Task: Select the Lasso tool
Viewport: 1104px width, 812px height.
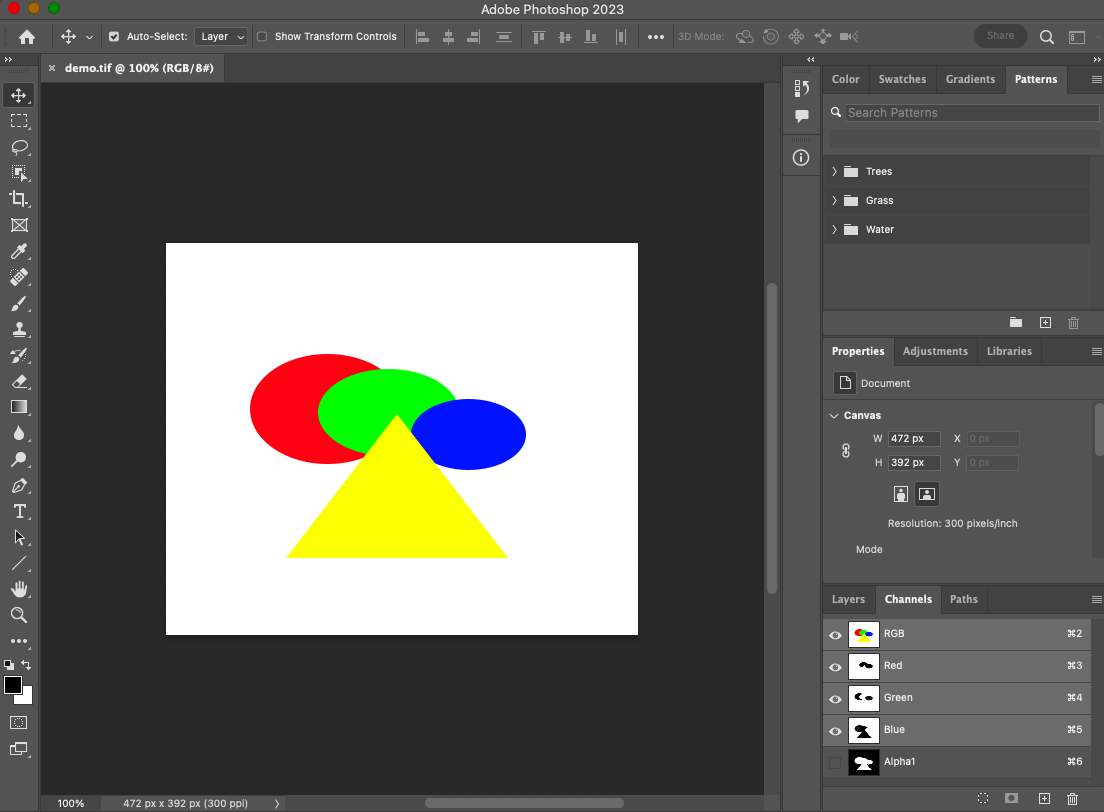Action: [19, 147]
